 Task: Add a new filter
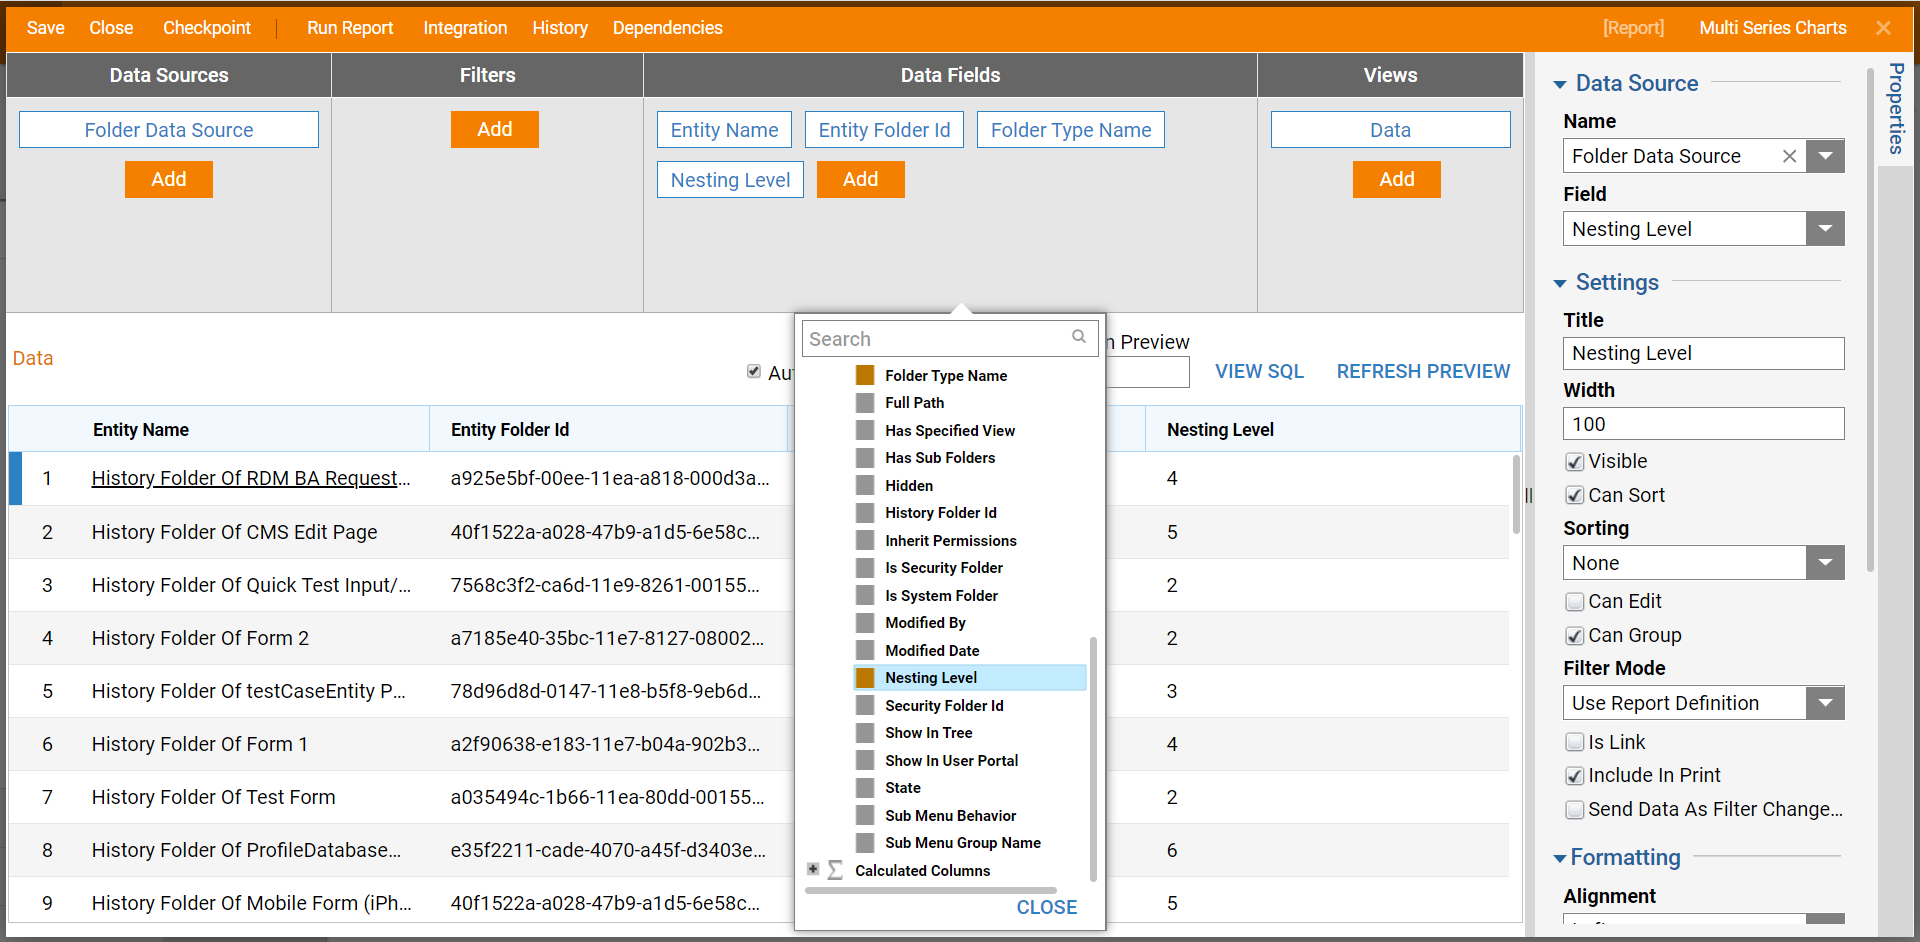pyautogui.click(x=495, y=129)
